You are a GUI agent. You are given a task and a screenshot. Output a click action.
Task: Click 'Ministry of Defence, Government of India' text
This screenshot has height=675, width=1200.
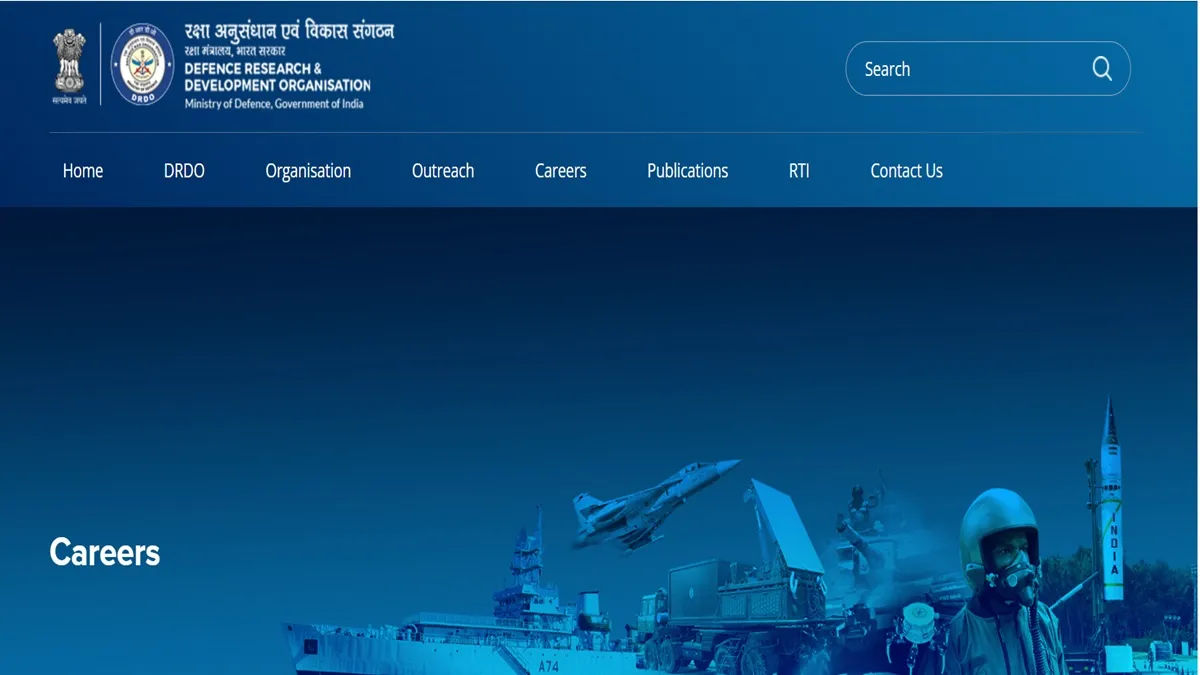(274, 103)
